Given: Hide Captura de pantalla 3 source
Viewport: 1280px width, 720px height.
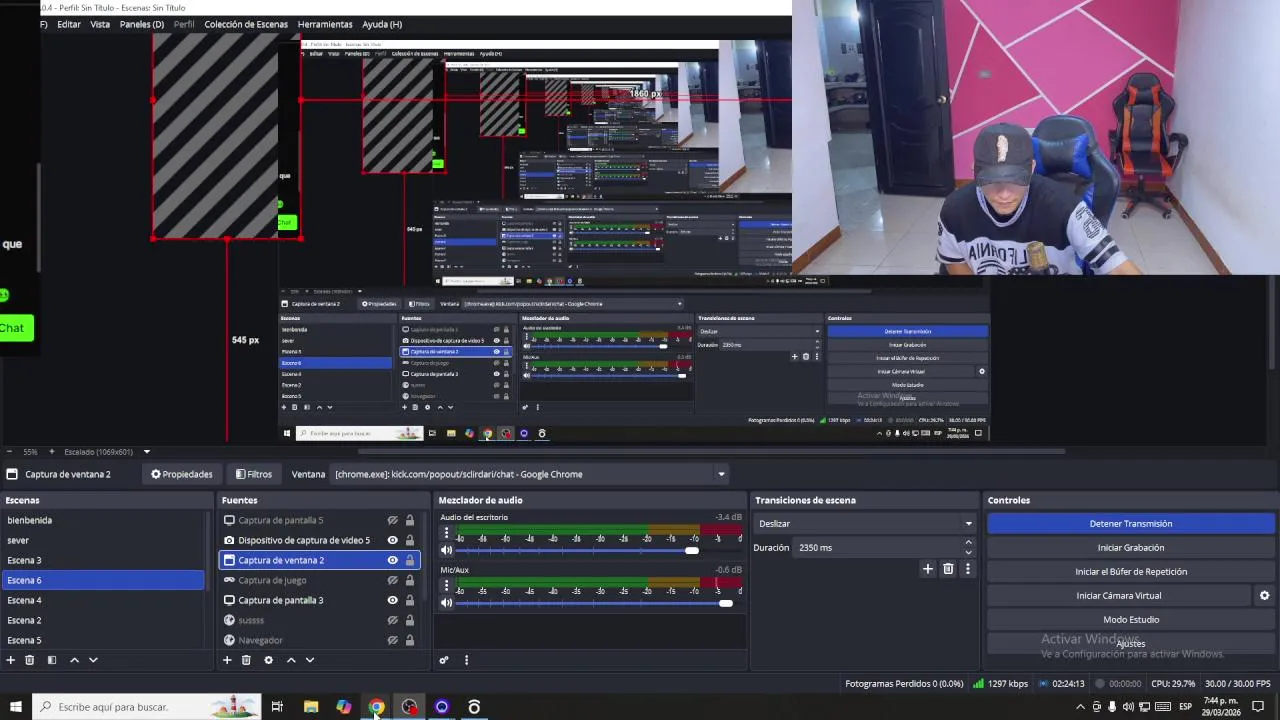Looking at the screenshot, I should tap(392, 600).
